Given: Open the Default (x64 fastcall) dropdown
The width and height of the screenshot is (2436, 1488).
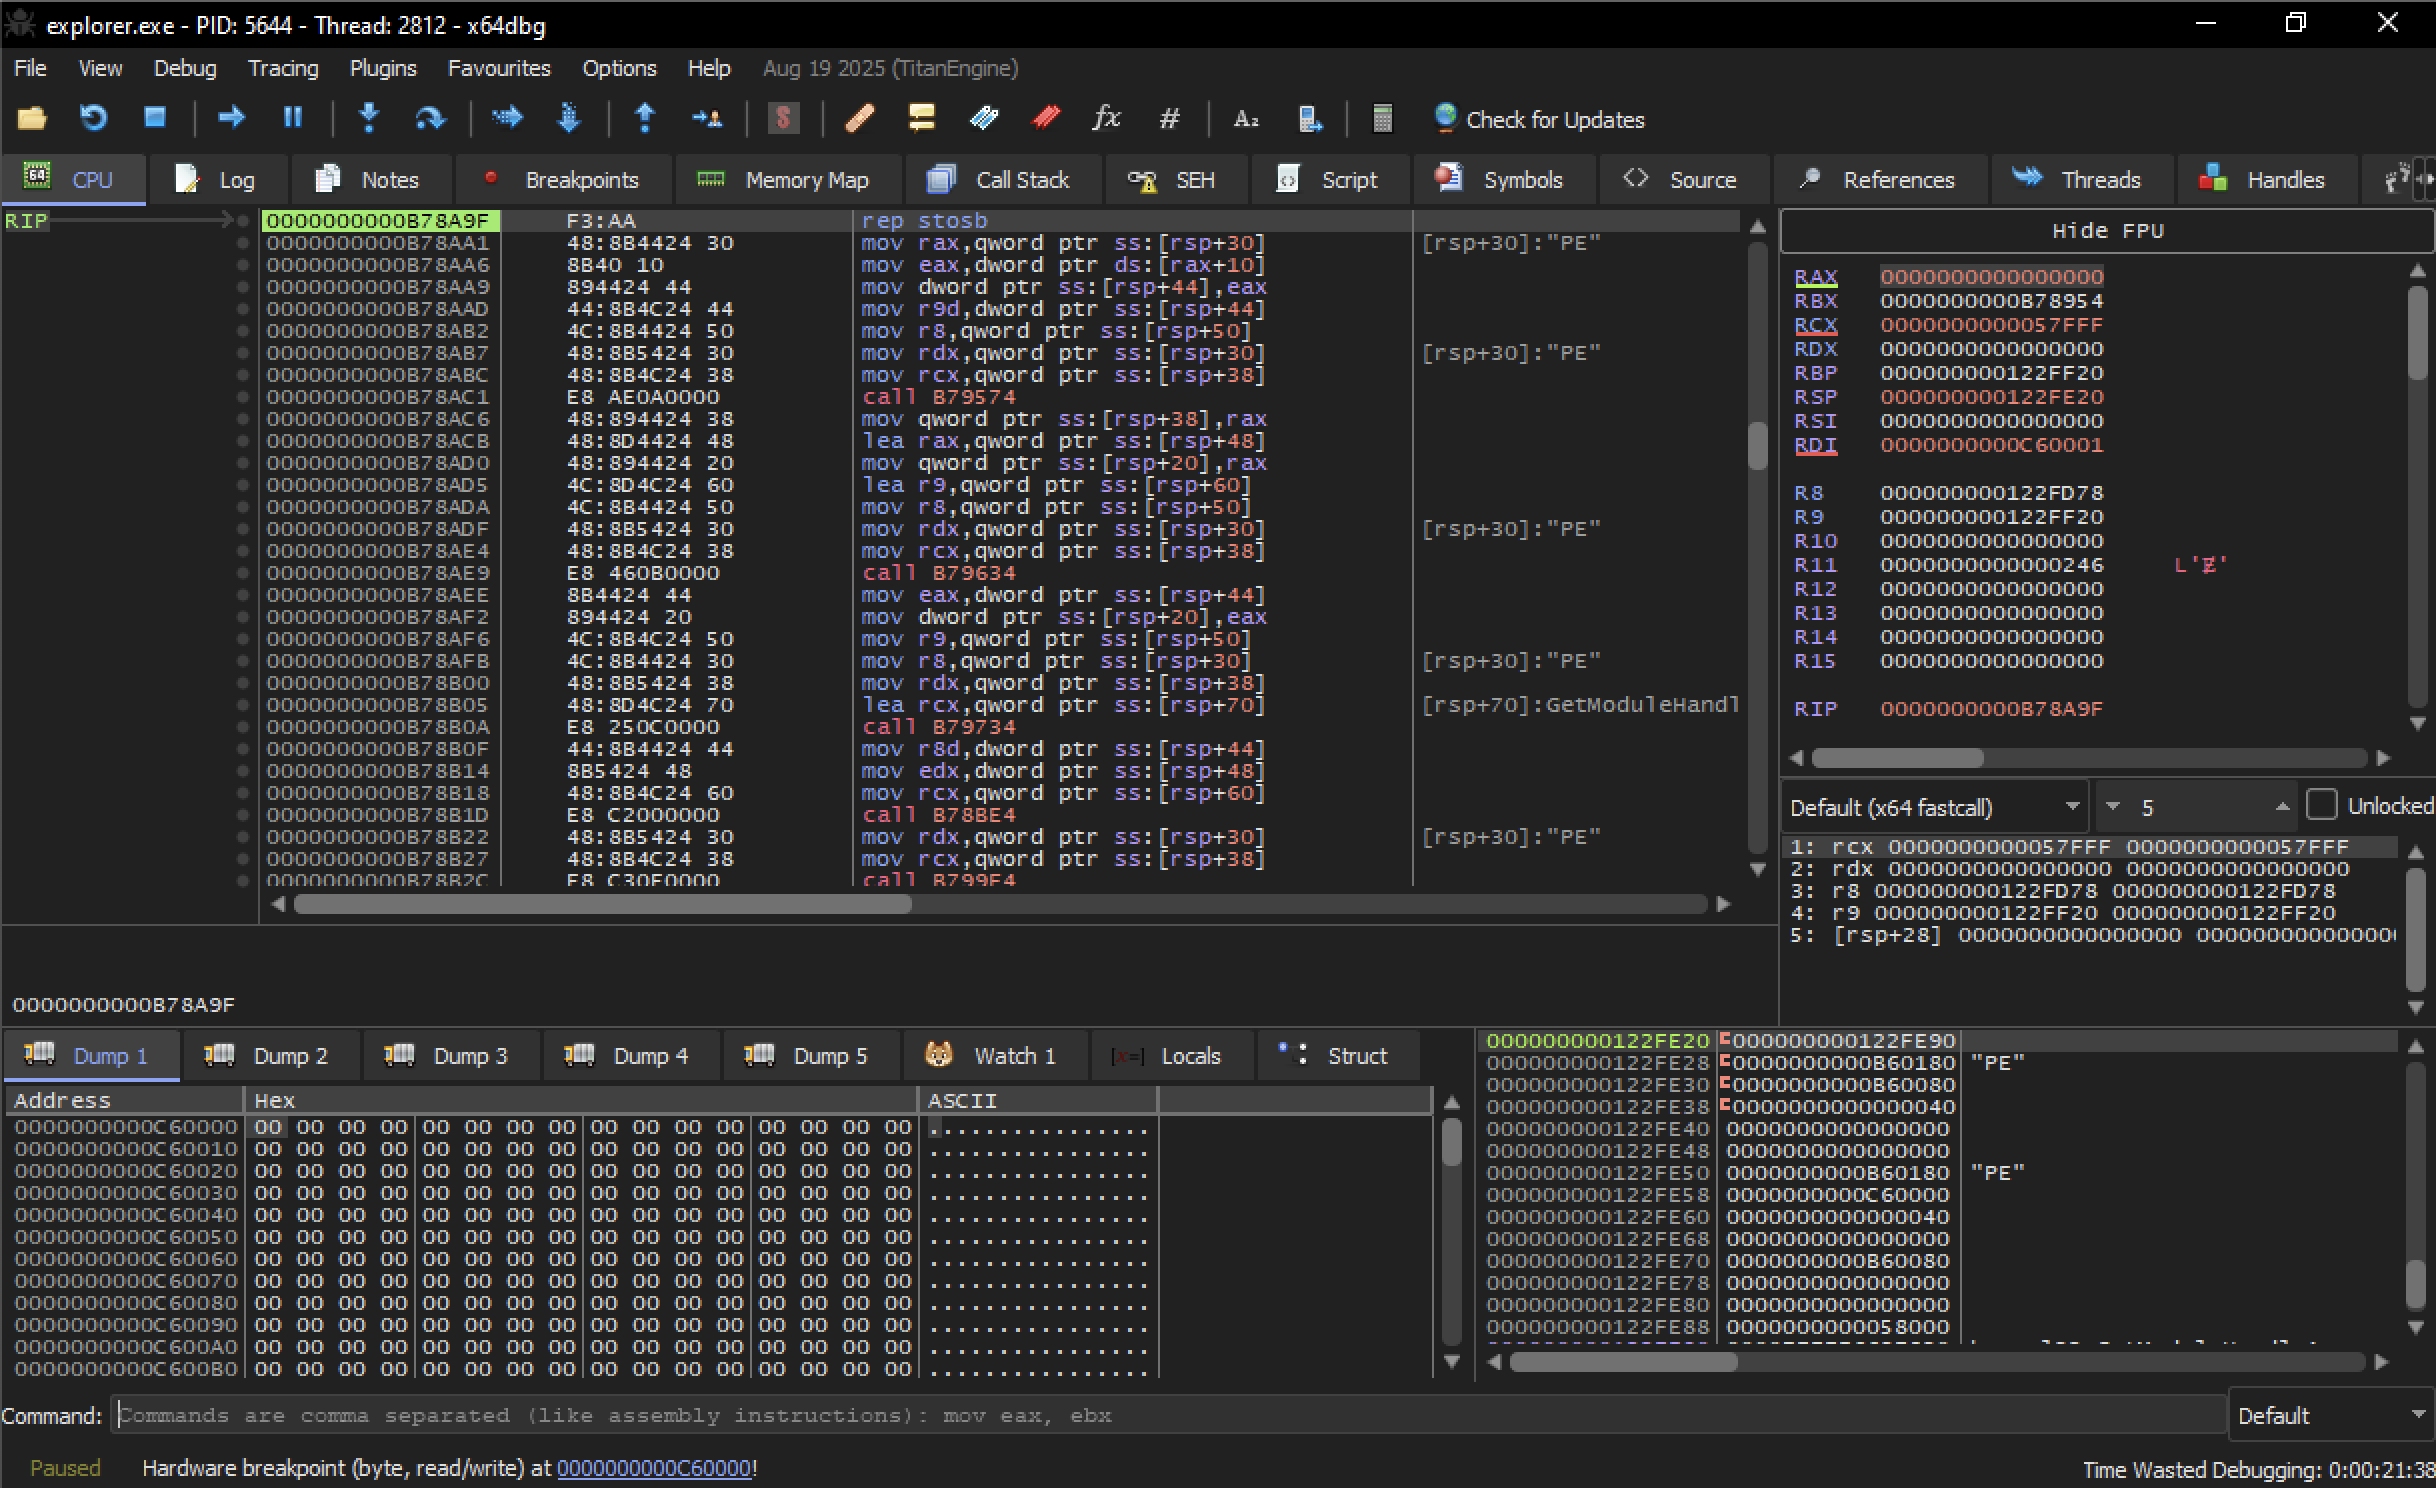Looking at the screenshot, I should (1935, 807).
